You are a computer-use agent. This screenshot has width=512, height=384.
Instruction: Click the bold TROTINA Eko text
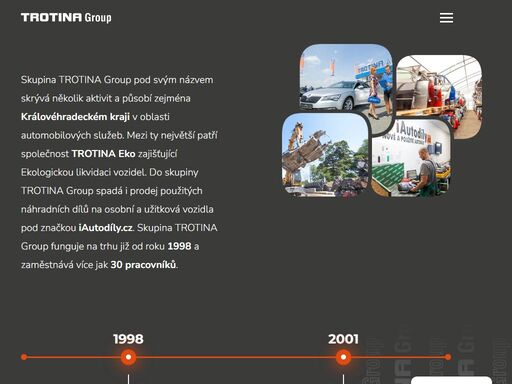(103, 154)
